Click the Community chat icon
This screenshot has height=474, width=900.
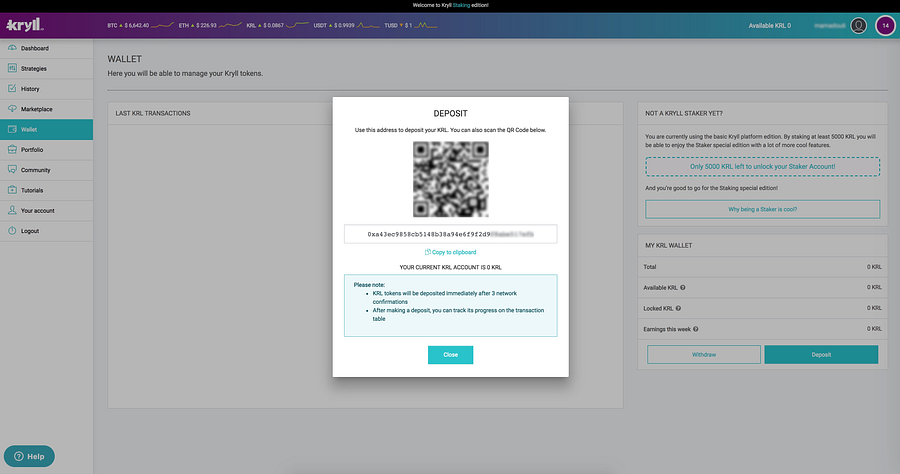click(x=12, y=169)
